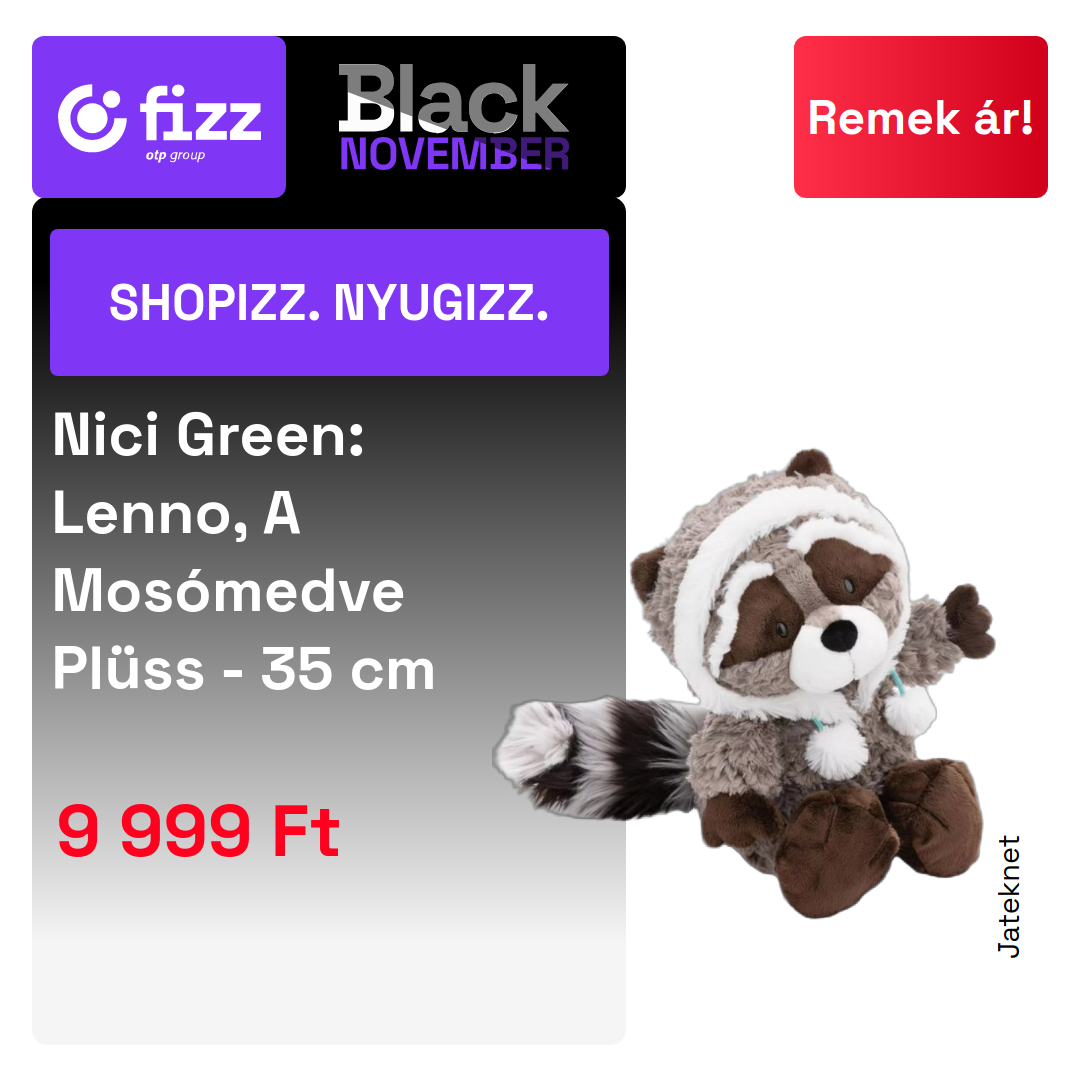Open the Nici Green: title line
This screenshot has height=1080, width=1080.
click(x=209, y=435)
